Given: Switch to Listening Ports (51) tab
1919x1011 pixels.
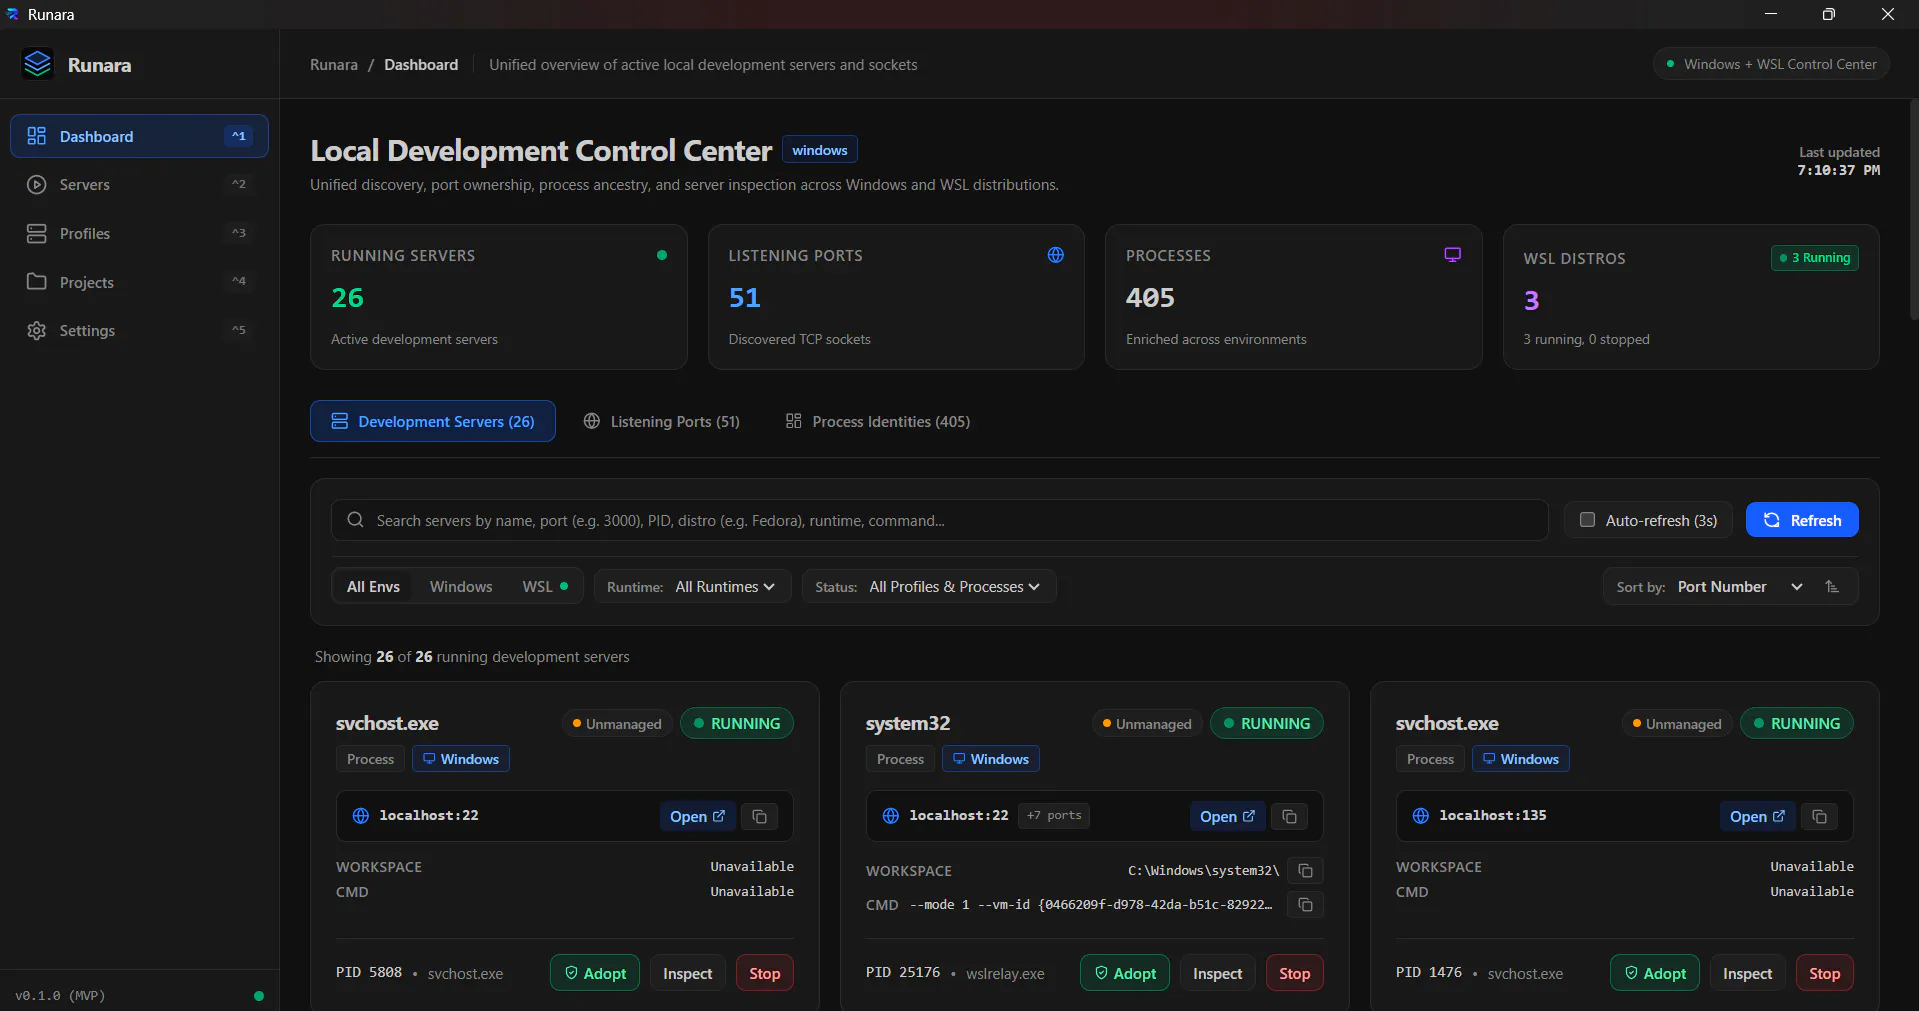Looking at the screenshot, I should pos(662,421).
